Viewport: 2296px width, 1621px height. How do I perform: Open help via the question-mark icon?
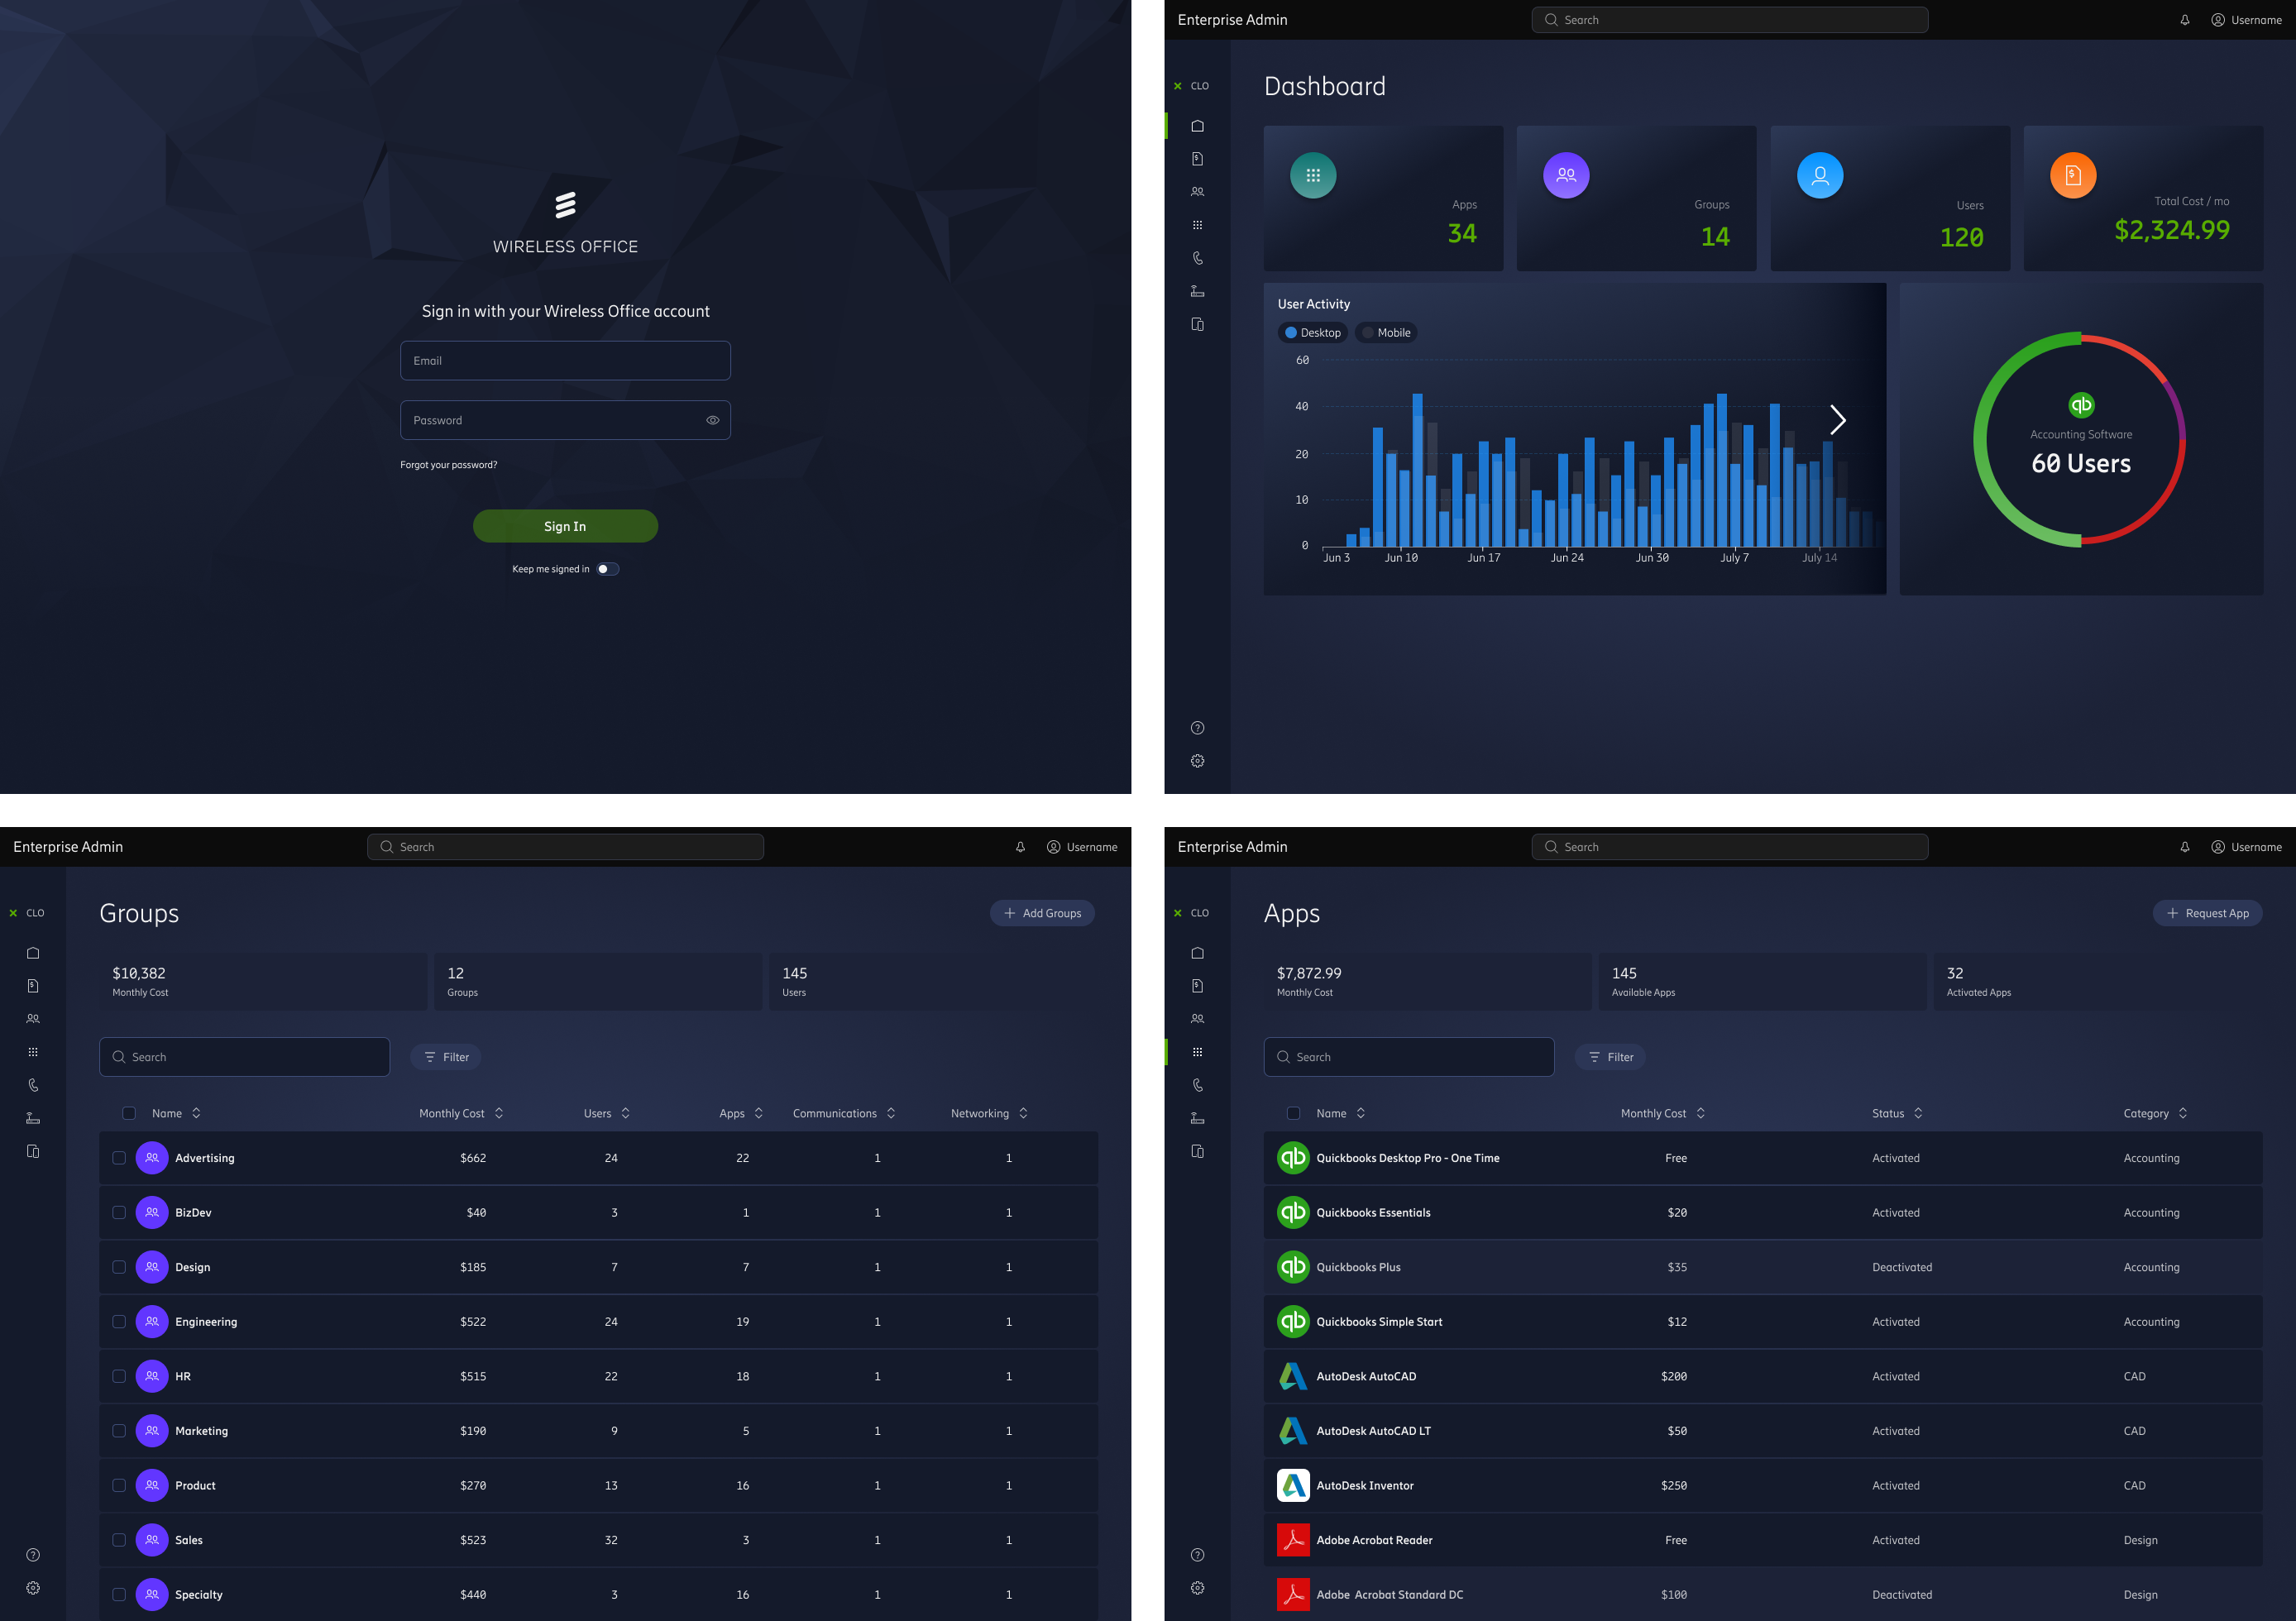(1197, 727)
